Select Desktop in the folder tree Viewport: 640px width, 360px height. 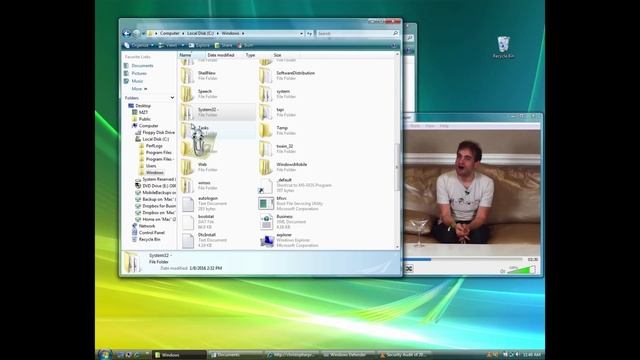tap(140, 106)
